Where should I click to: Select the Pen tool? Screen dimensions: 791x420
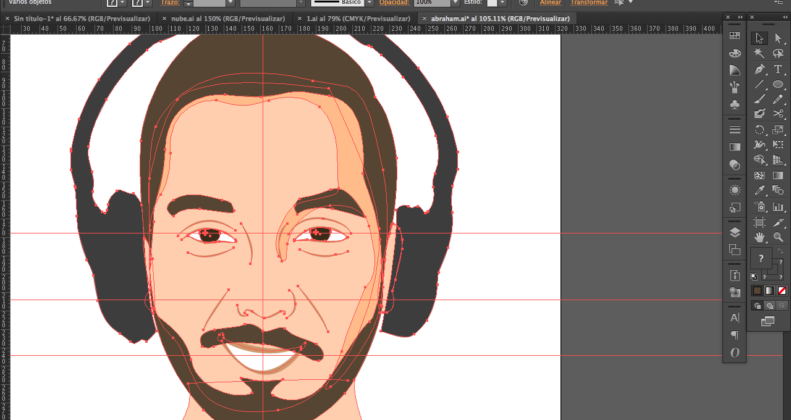click(759, 69)
